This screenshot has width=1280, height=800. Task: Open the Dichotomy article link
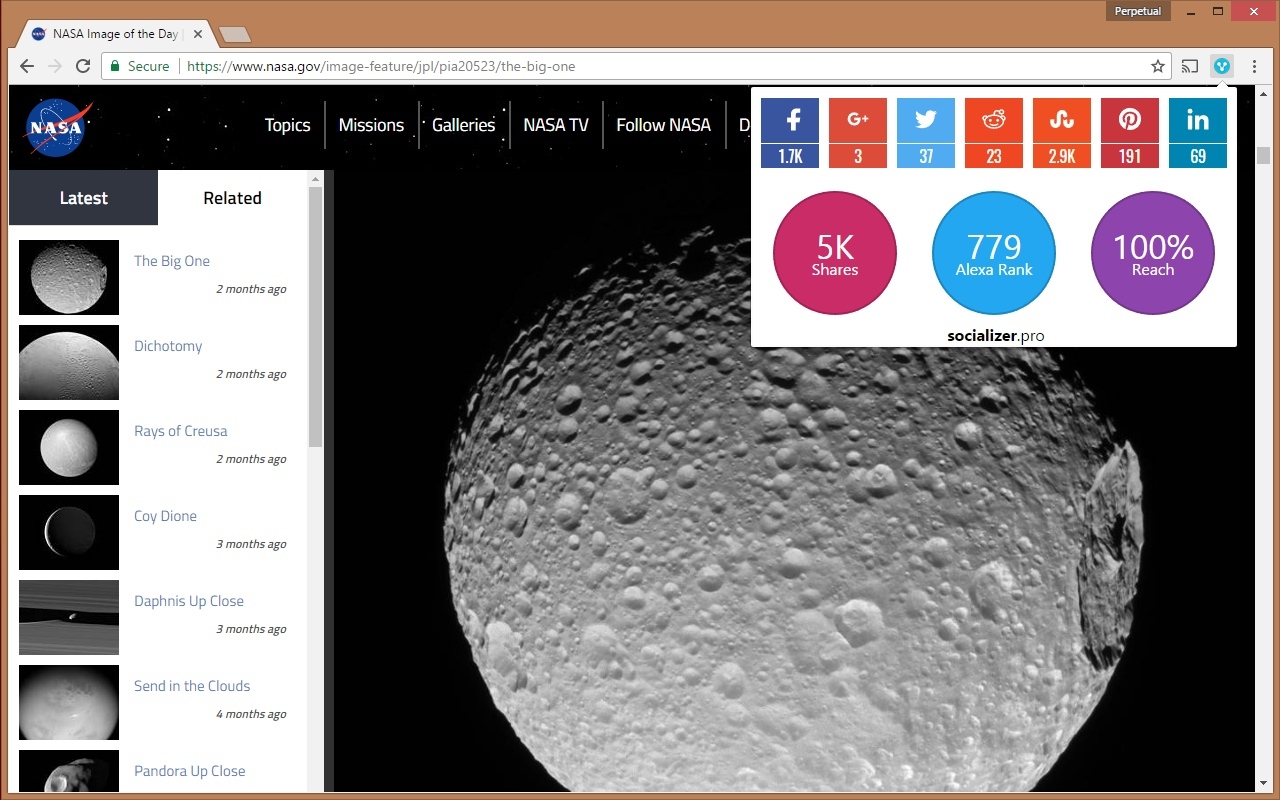pos(168,346)
